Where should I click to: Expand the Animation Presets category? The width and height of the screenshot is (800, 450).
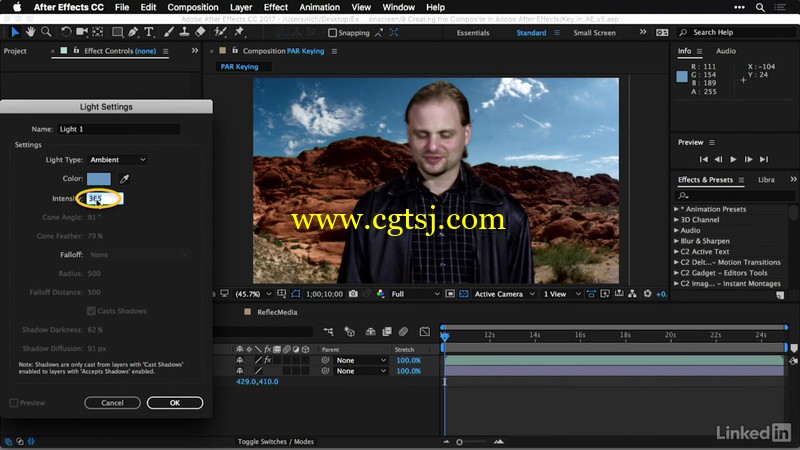(676, 209)
